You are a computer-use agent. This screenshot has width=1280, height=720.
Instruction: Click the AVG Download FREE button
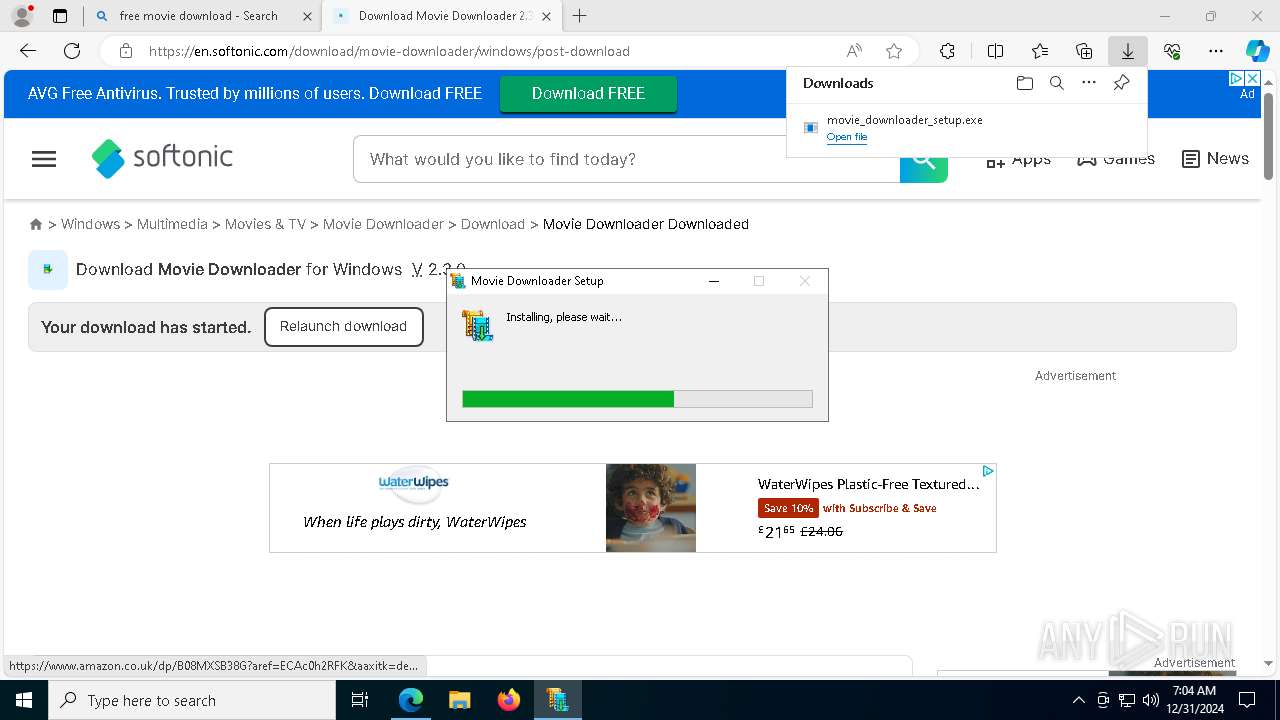coord(588,93)
